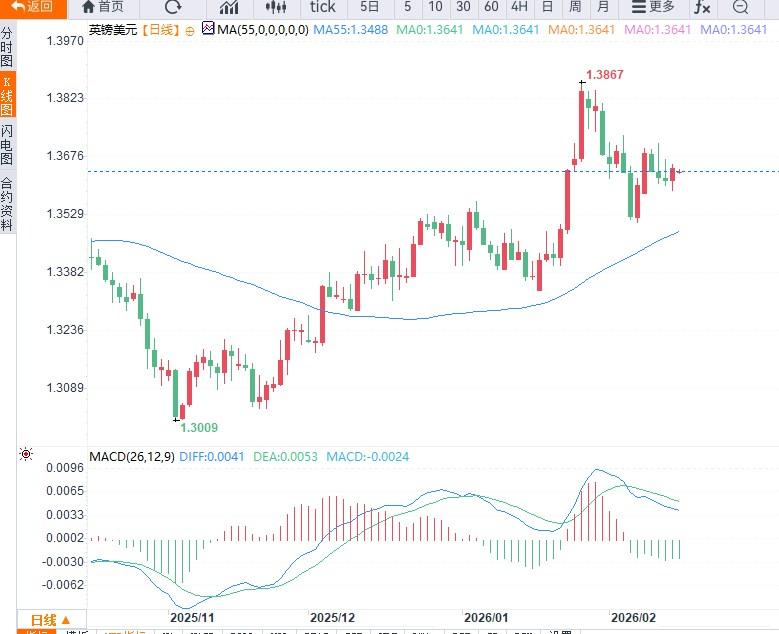Open the line chart type icon
779x634 pixels.
pos(229,7)
